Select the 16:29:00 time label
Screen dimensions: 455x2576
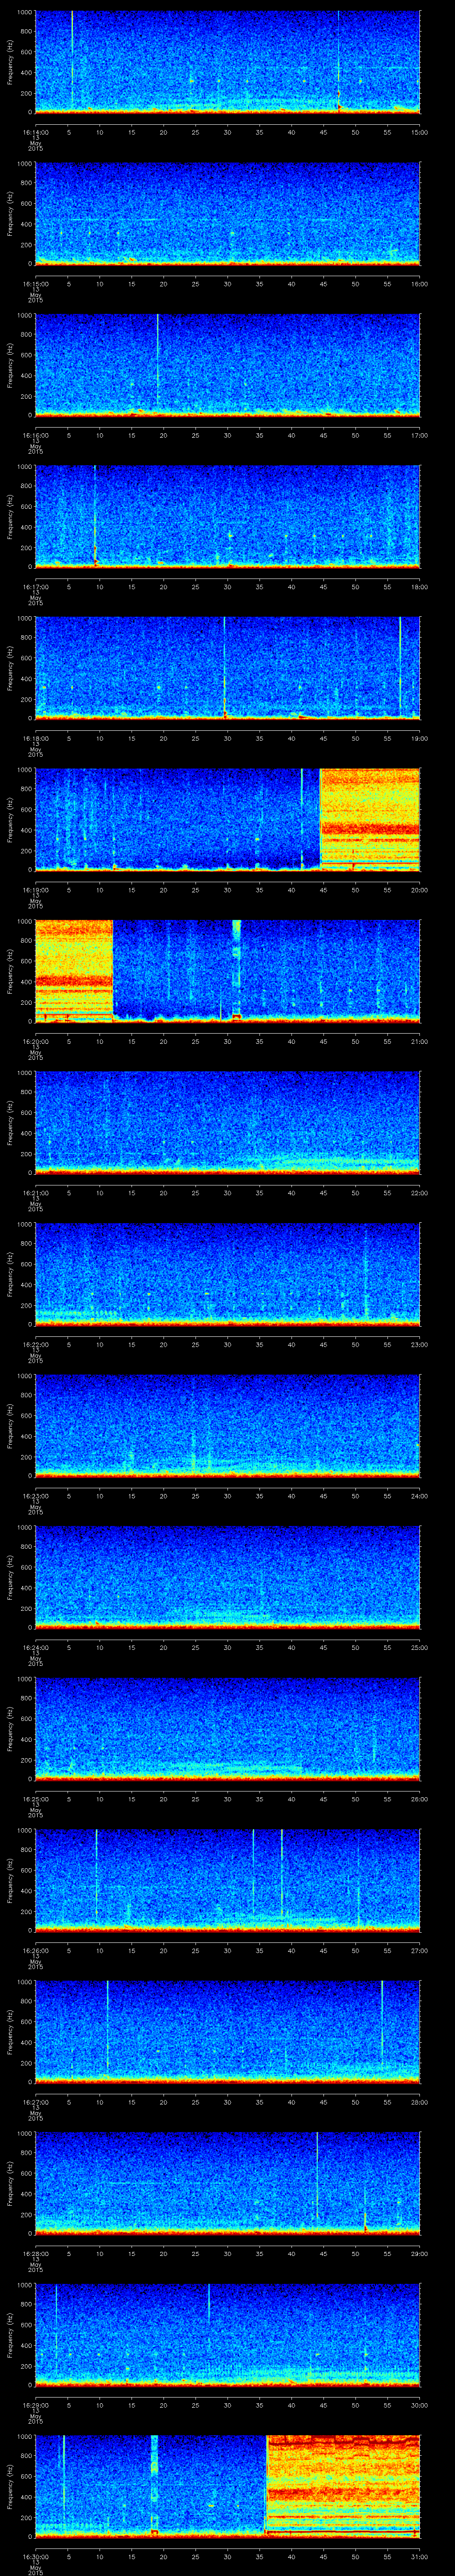pos(35,2404)
